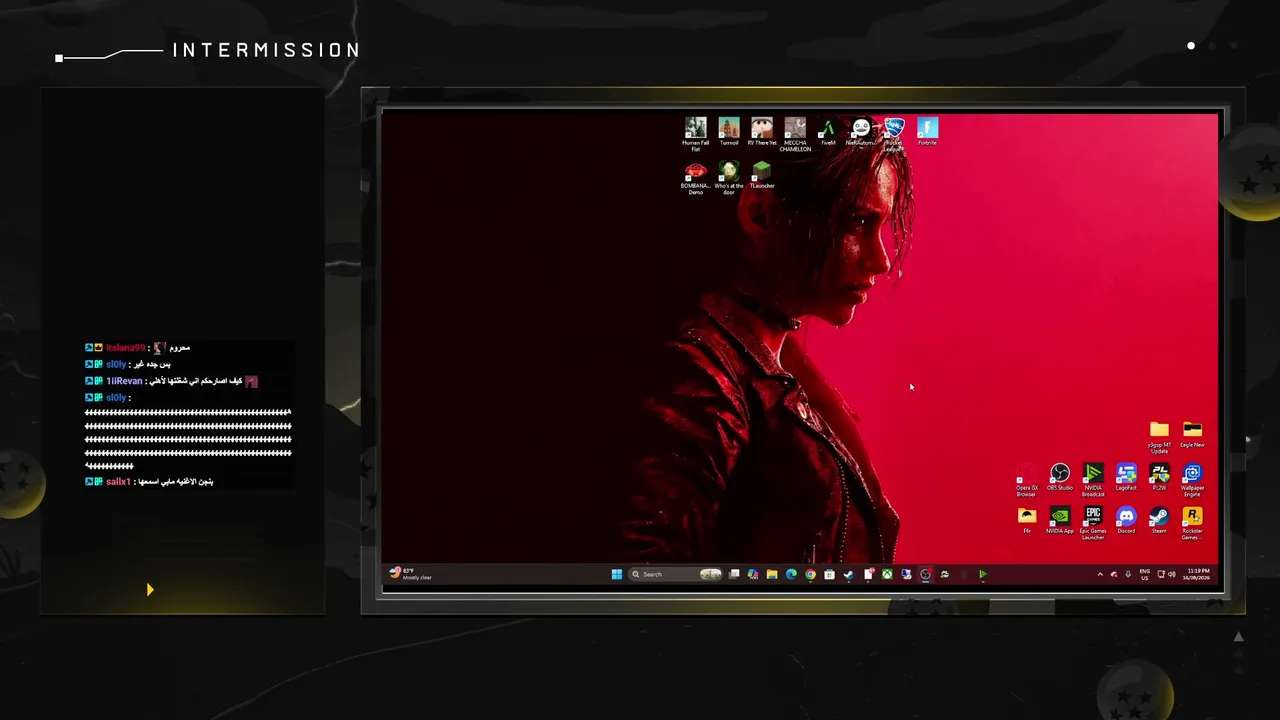Screen dimensions: 1280x720
Task: Launch the Turmoil game shortcut
Action: click(x=729, y=132)
